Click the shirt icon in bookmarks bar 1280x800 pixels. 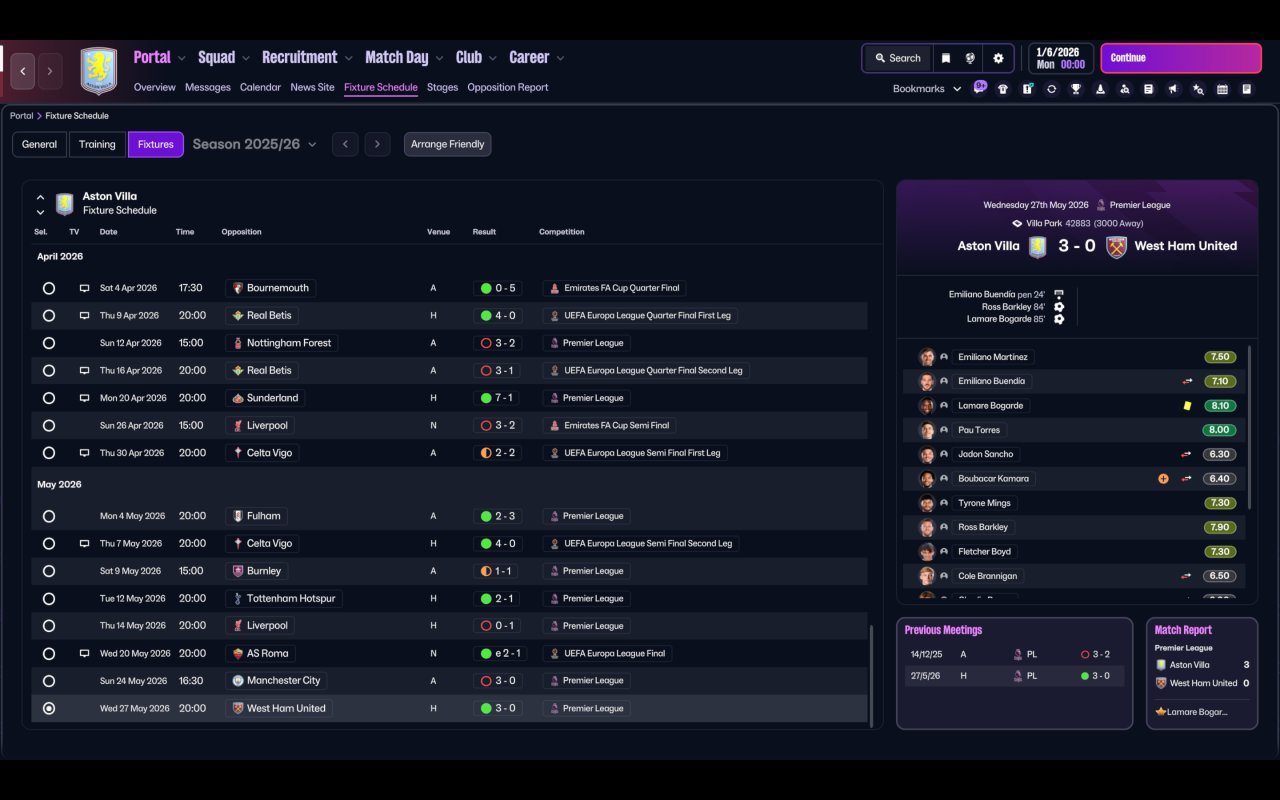click(x=1003, y=89)
